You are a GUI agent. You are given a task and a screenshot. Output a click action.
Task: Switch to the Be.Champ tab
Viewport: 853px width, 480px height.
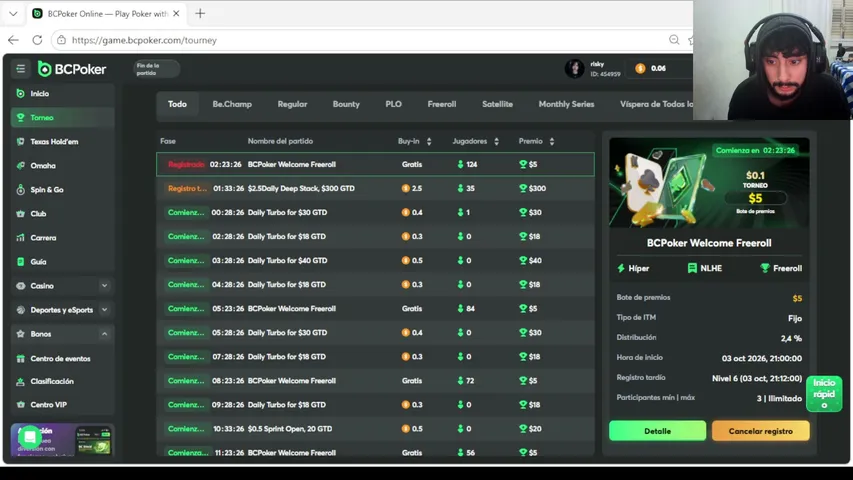tap(232, 104)
